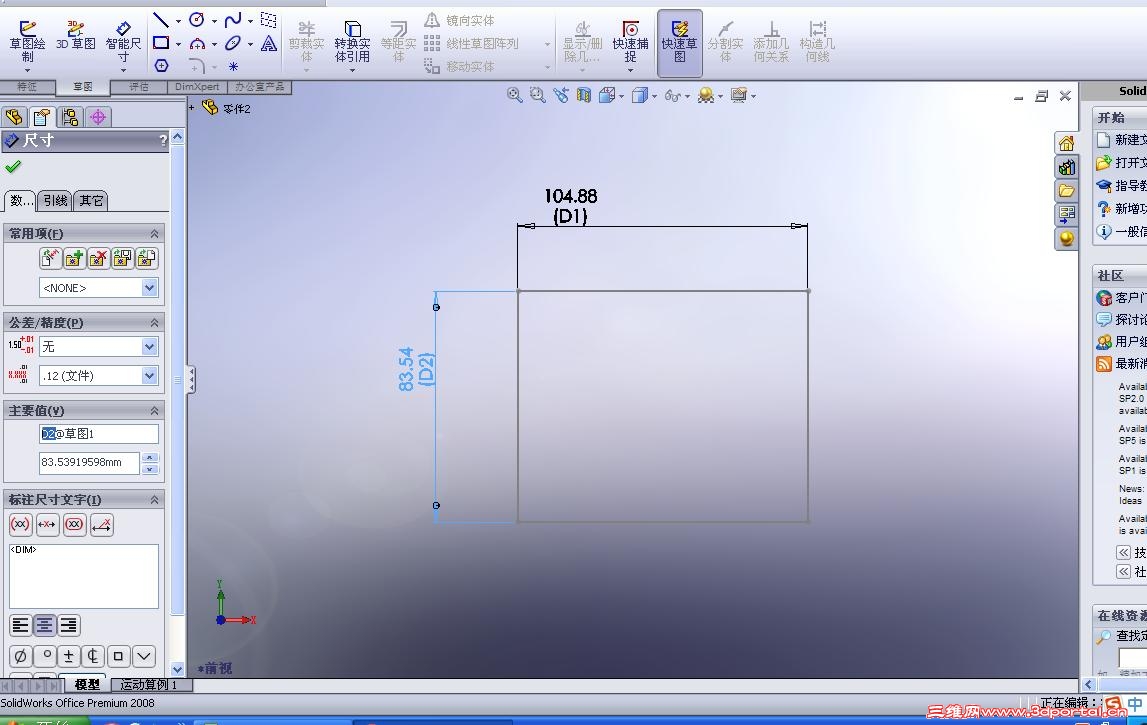Open the Line tool dropdown arrow
This screenshot has width=1147, height=725.
click(x=178, y=20)
